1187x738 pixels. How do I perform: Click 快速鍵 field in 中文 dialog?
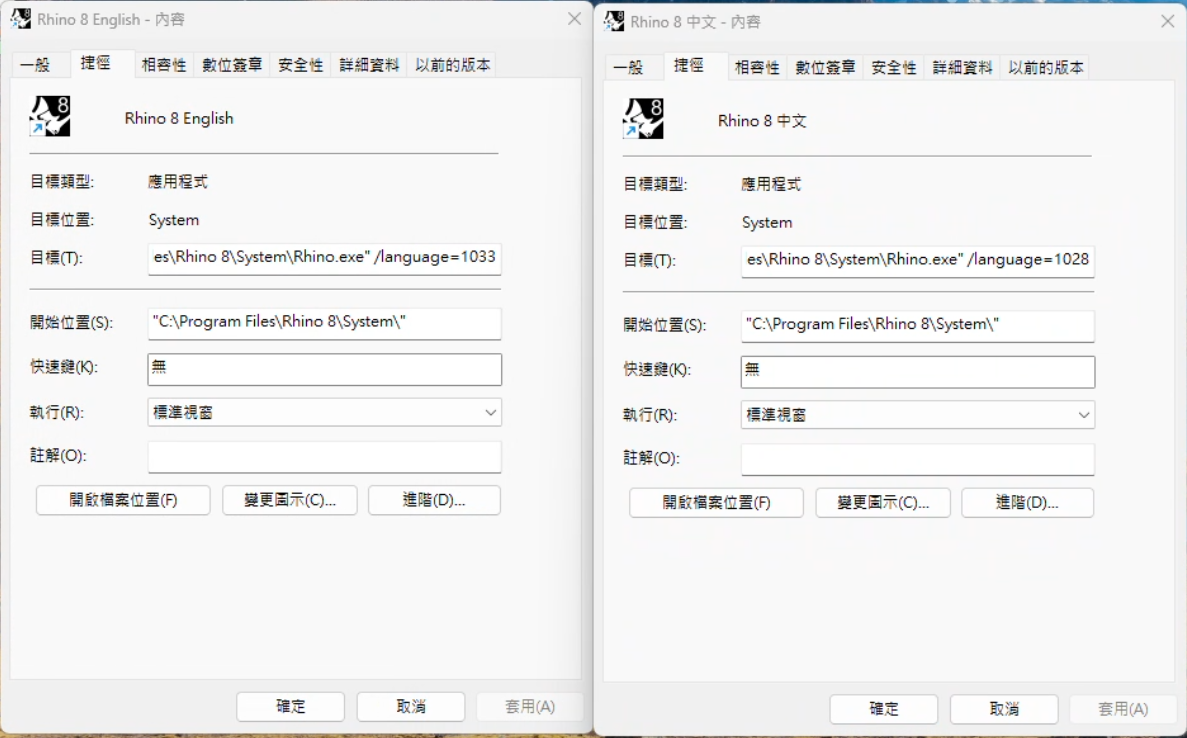(917, 371)
